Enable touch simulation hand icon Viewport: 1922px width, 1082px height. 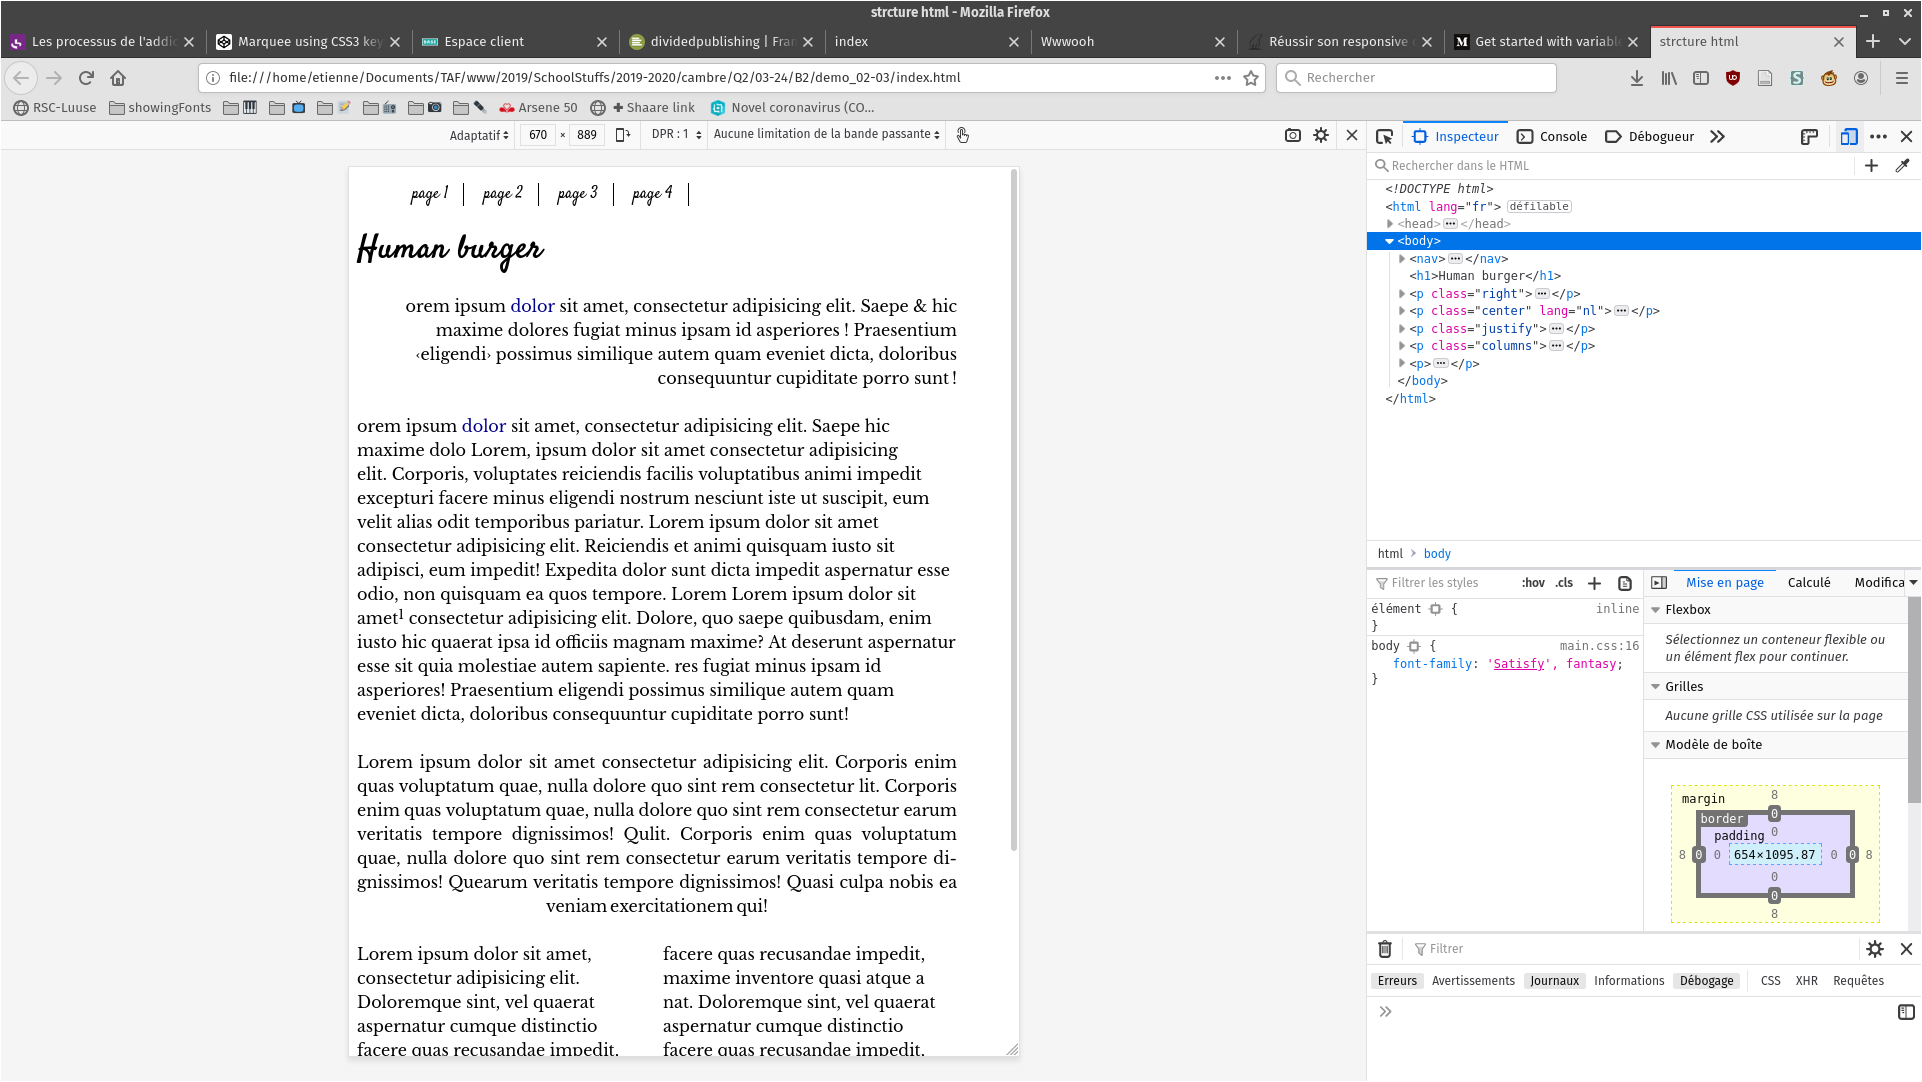click(962, 135)
